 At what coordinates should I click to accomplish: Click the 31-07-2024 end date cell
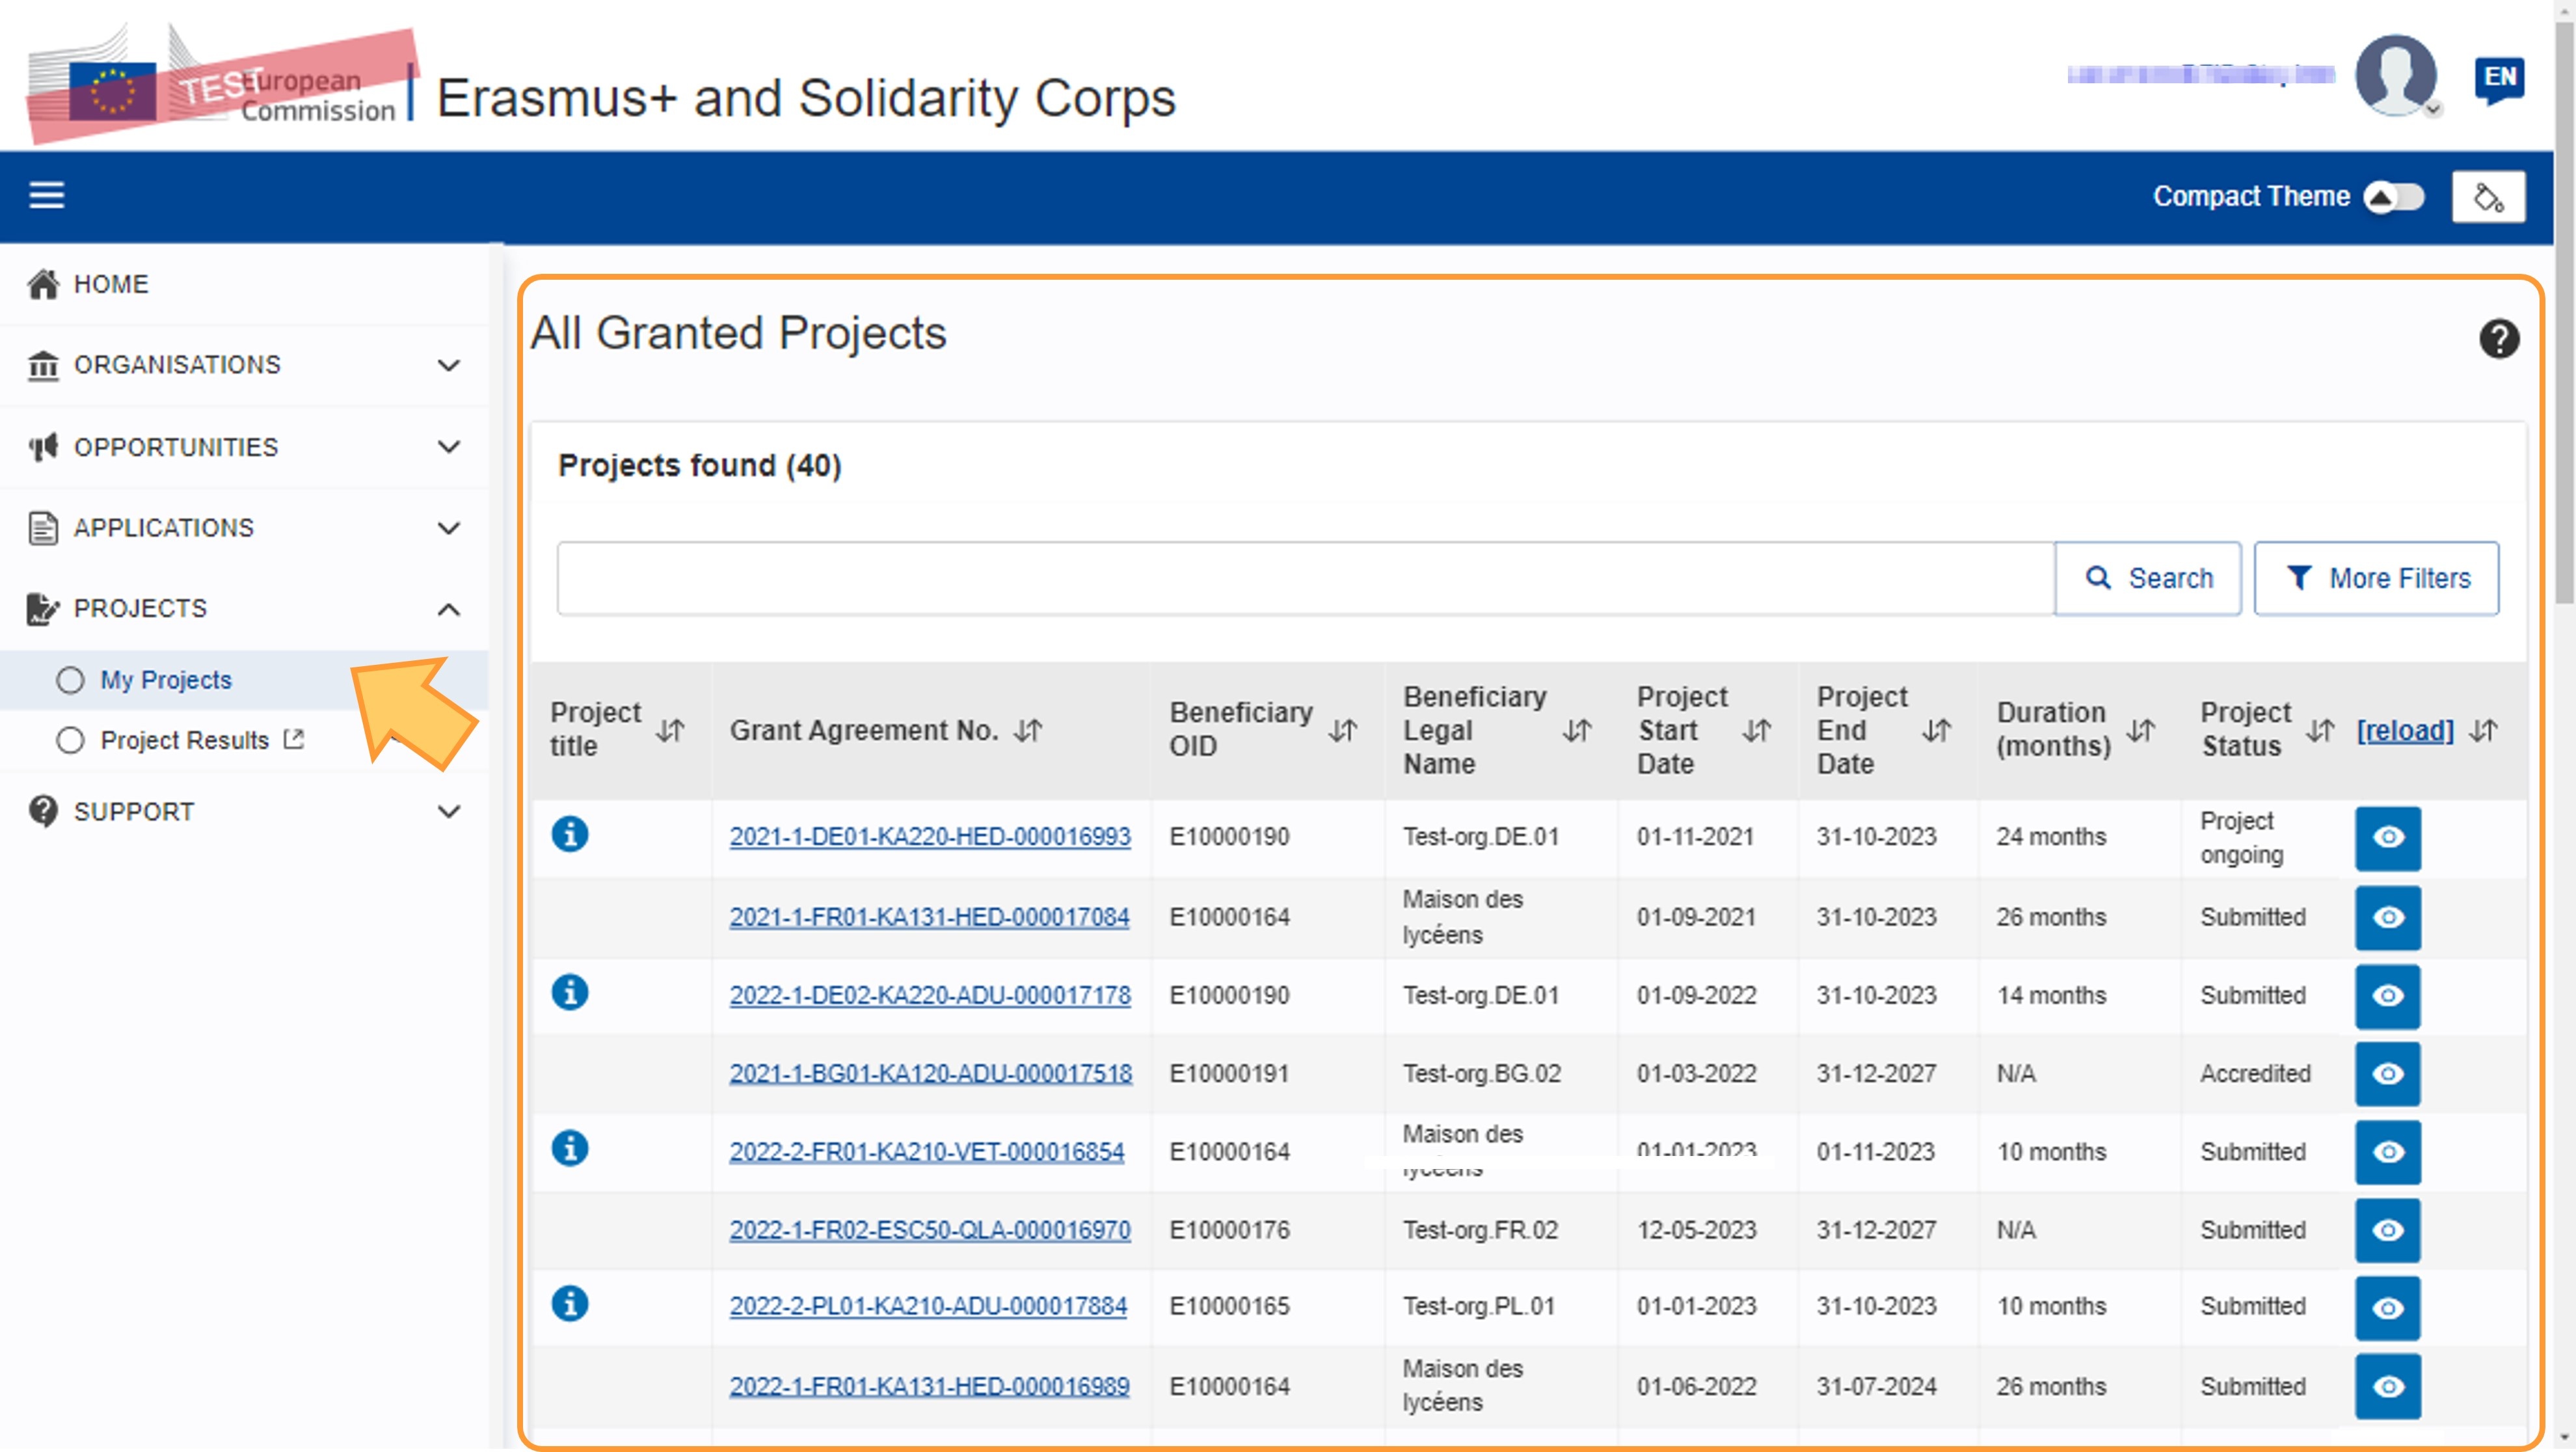1877,1386
